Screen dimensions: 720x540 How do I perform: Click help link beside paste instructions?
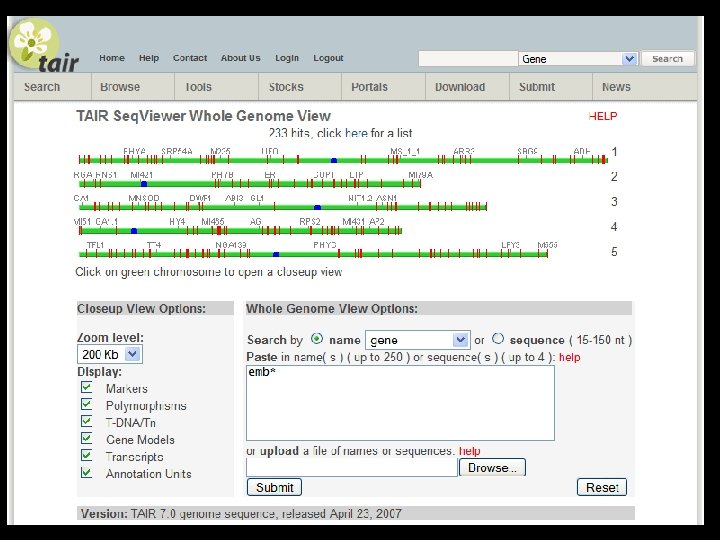point(569,357)
